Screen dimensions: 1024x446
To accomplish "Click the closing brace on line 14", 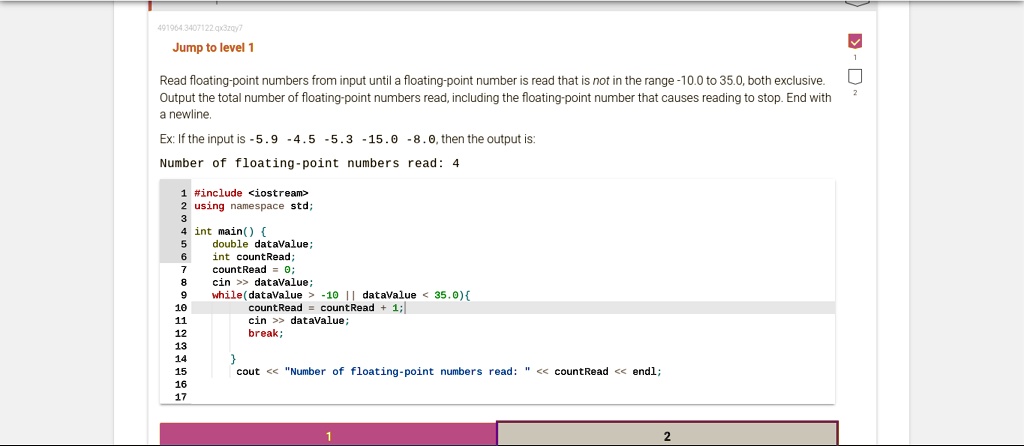I will click(232, 358).
